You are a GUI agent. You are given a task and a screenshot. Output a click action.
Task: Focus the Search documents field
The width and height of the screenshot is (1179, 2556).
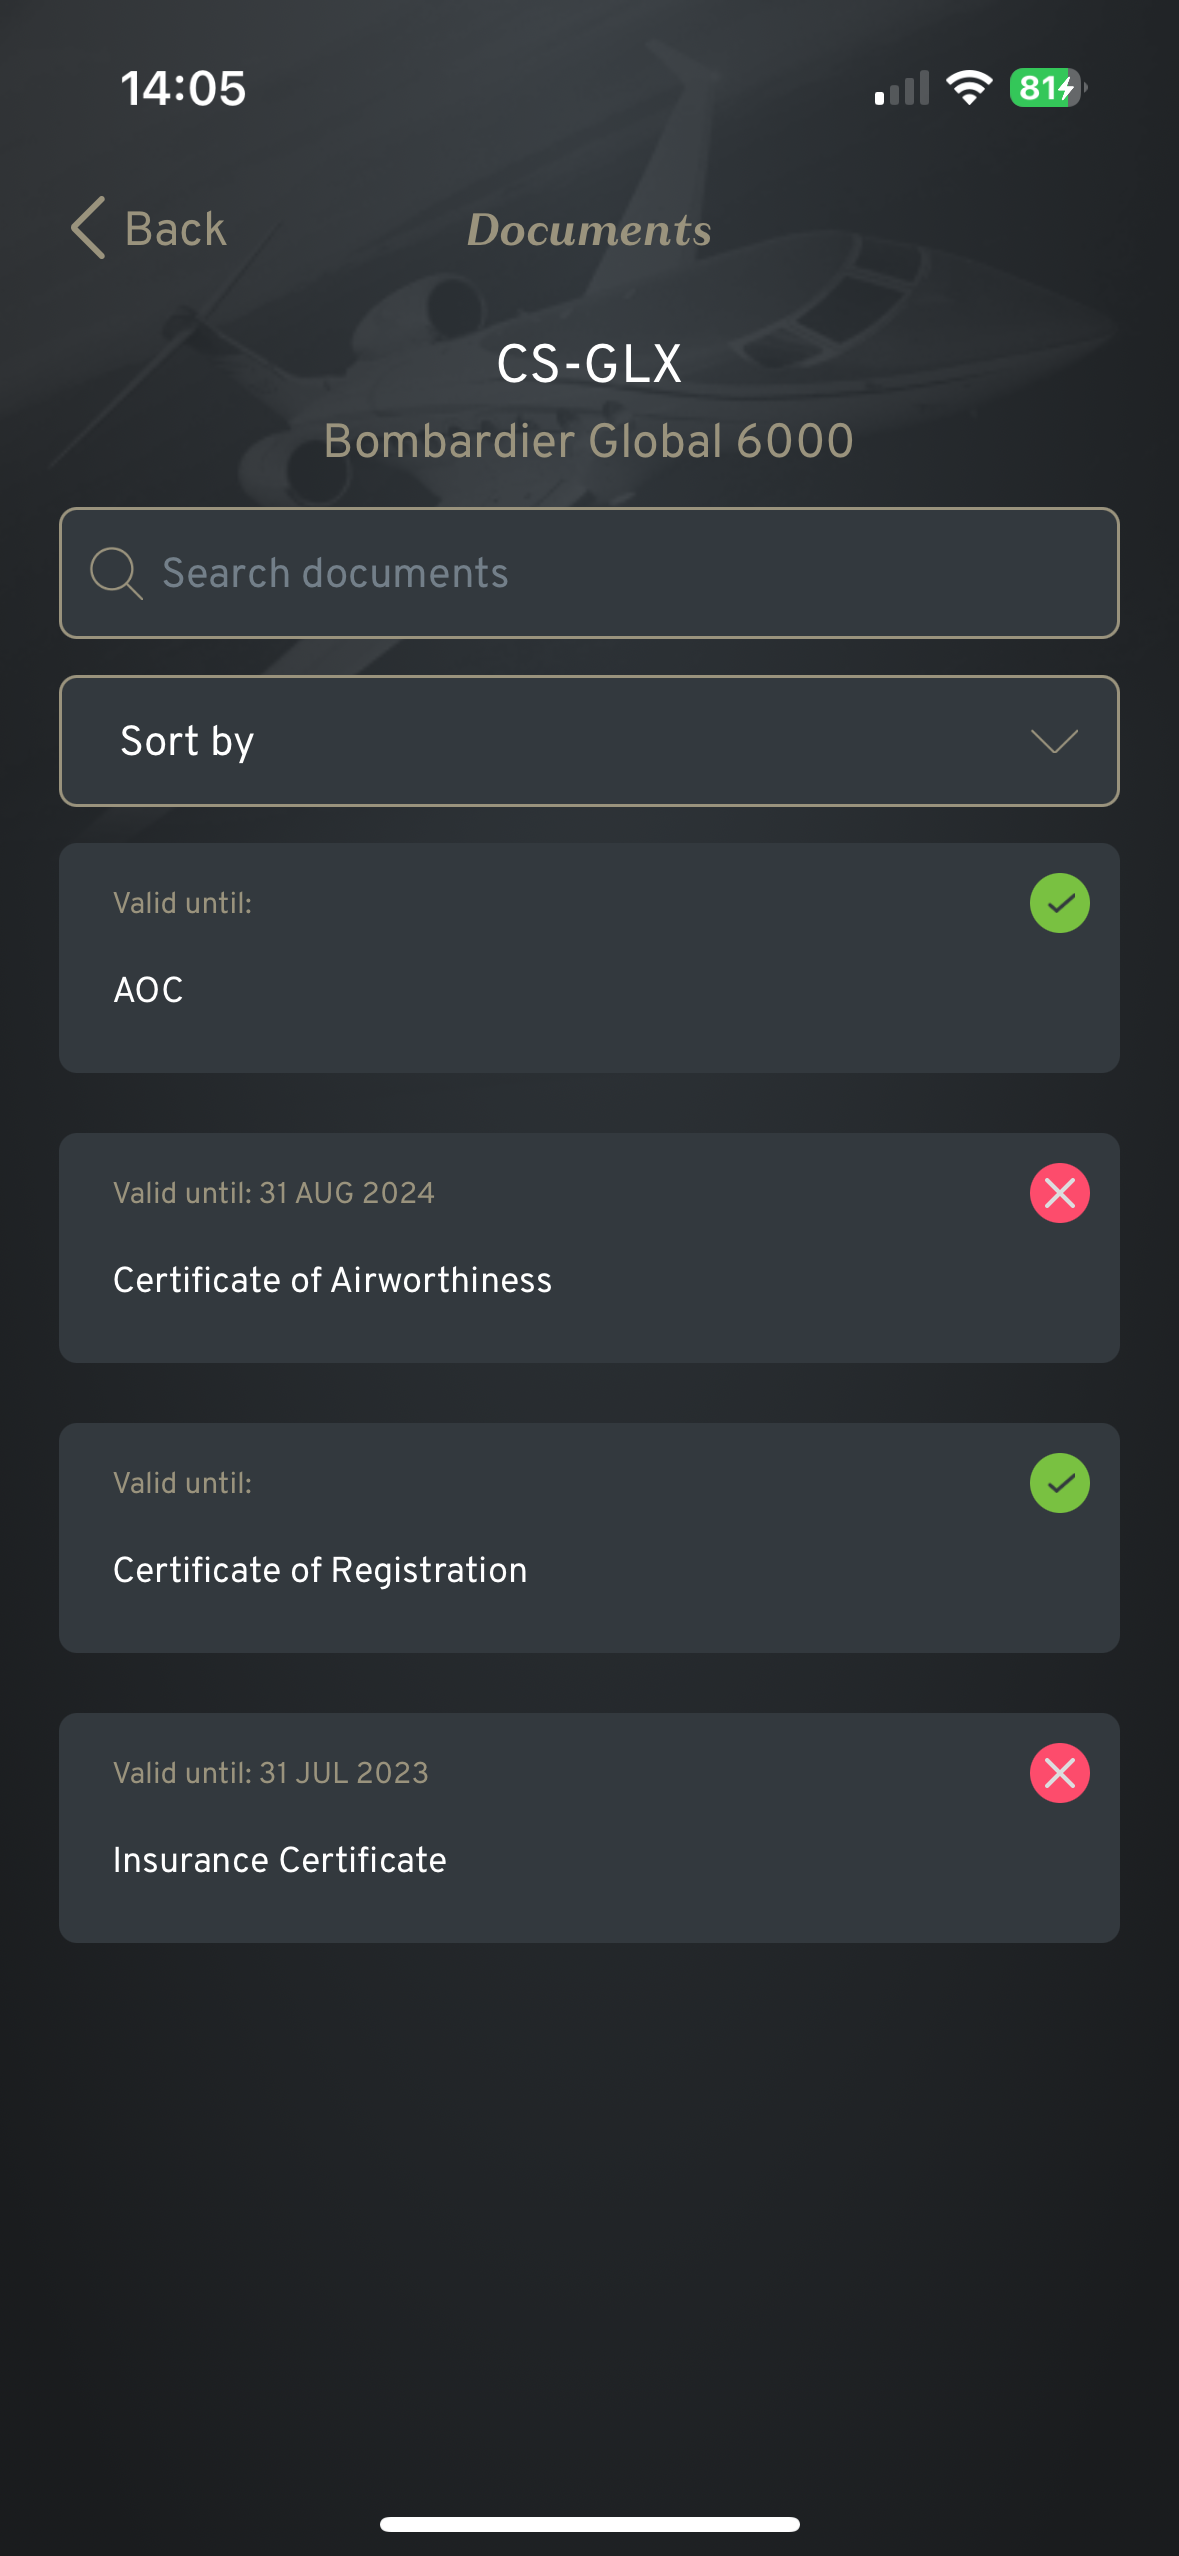tap(589, 573)
